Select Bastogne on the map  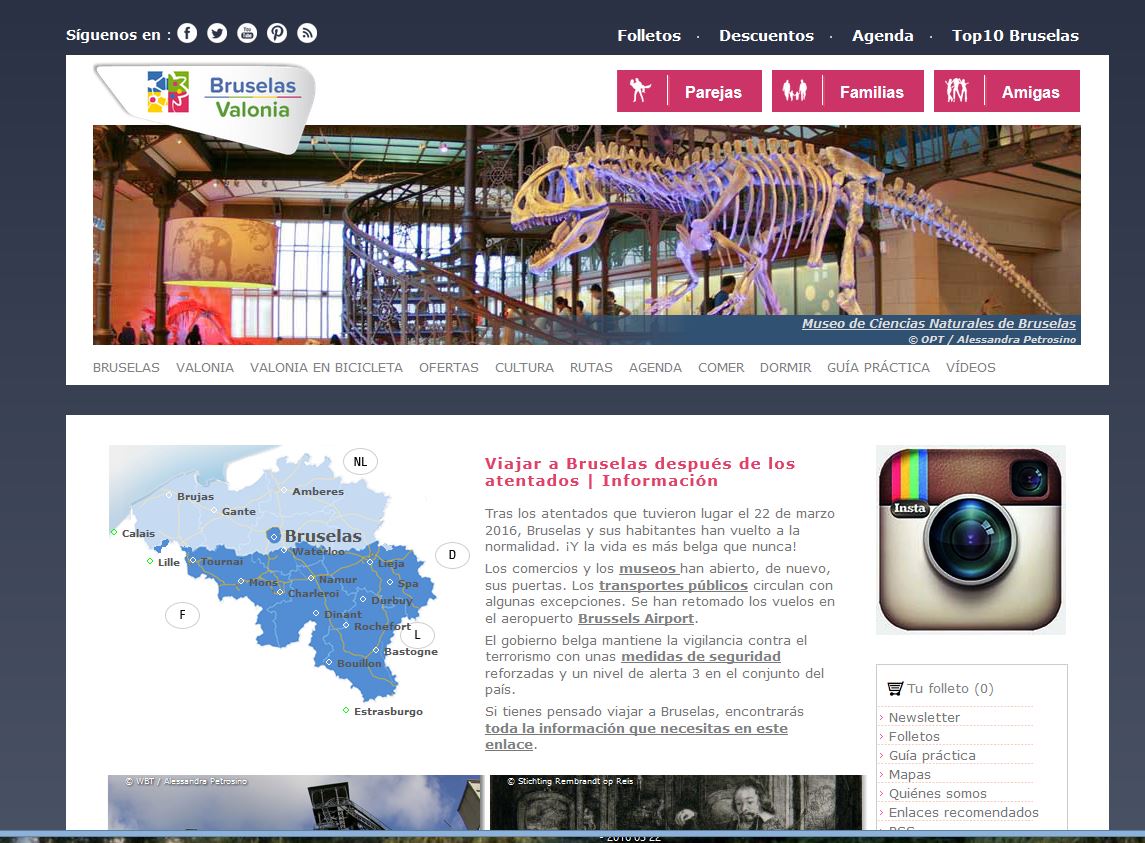pyautogui.click(x=410, y=652)
